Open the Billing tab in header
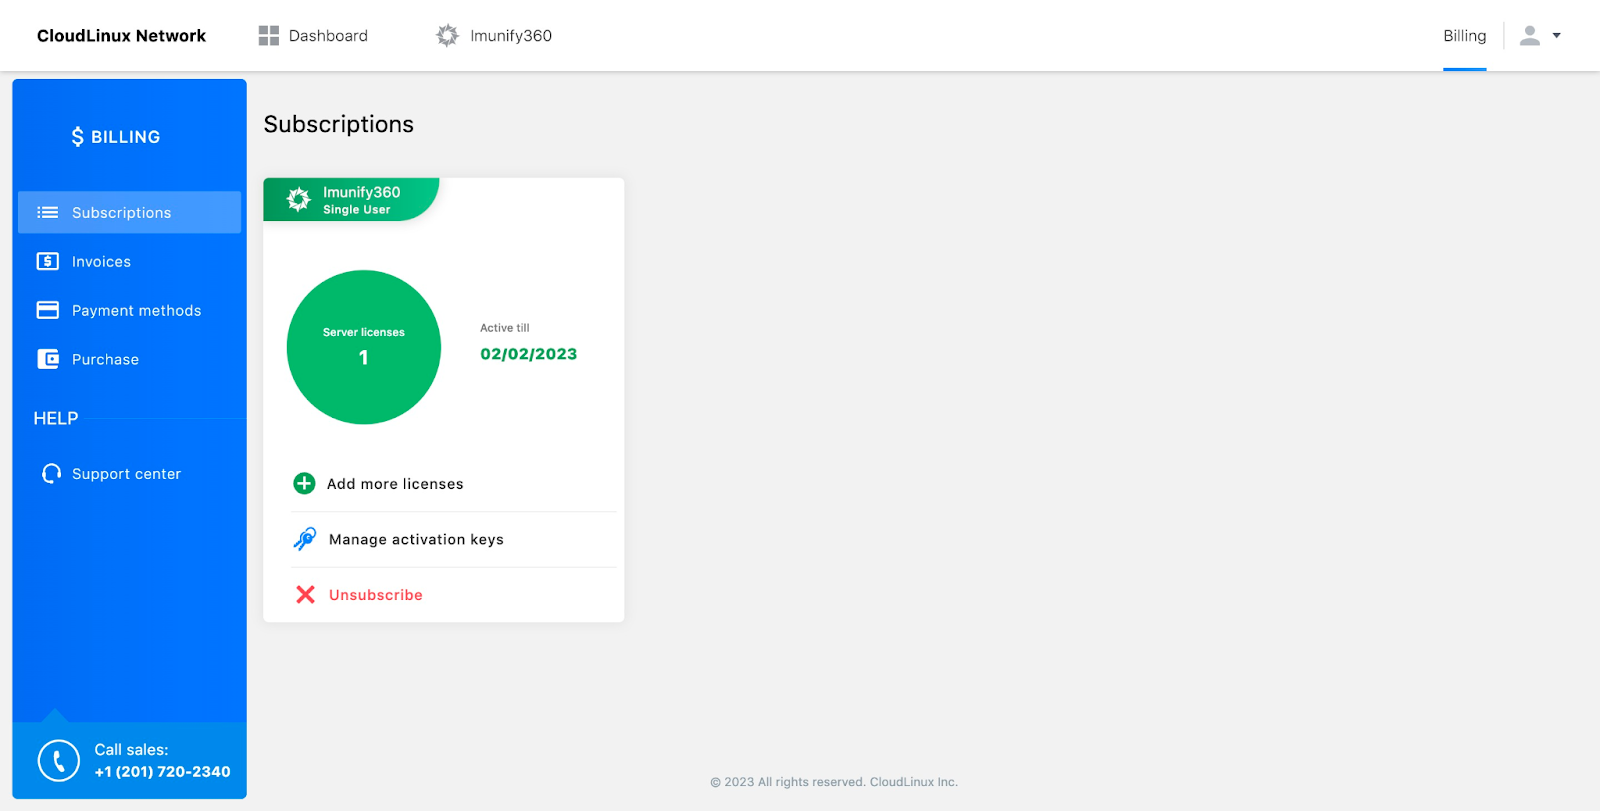 1464,36
